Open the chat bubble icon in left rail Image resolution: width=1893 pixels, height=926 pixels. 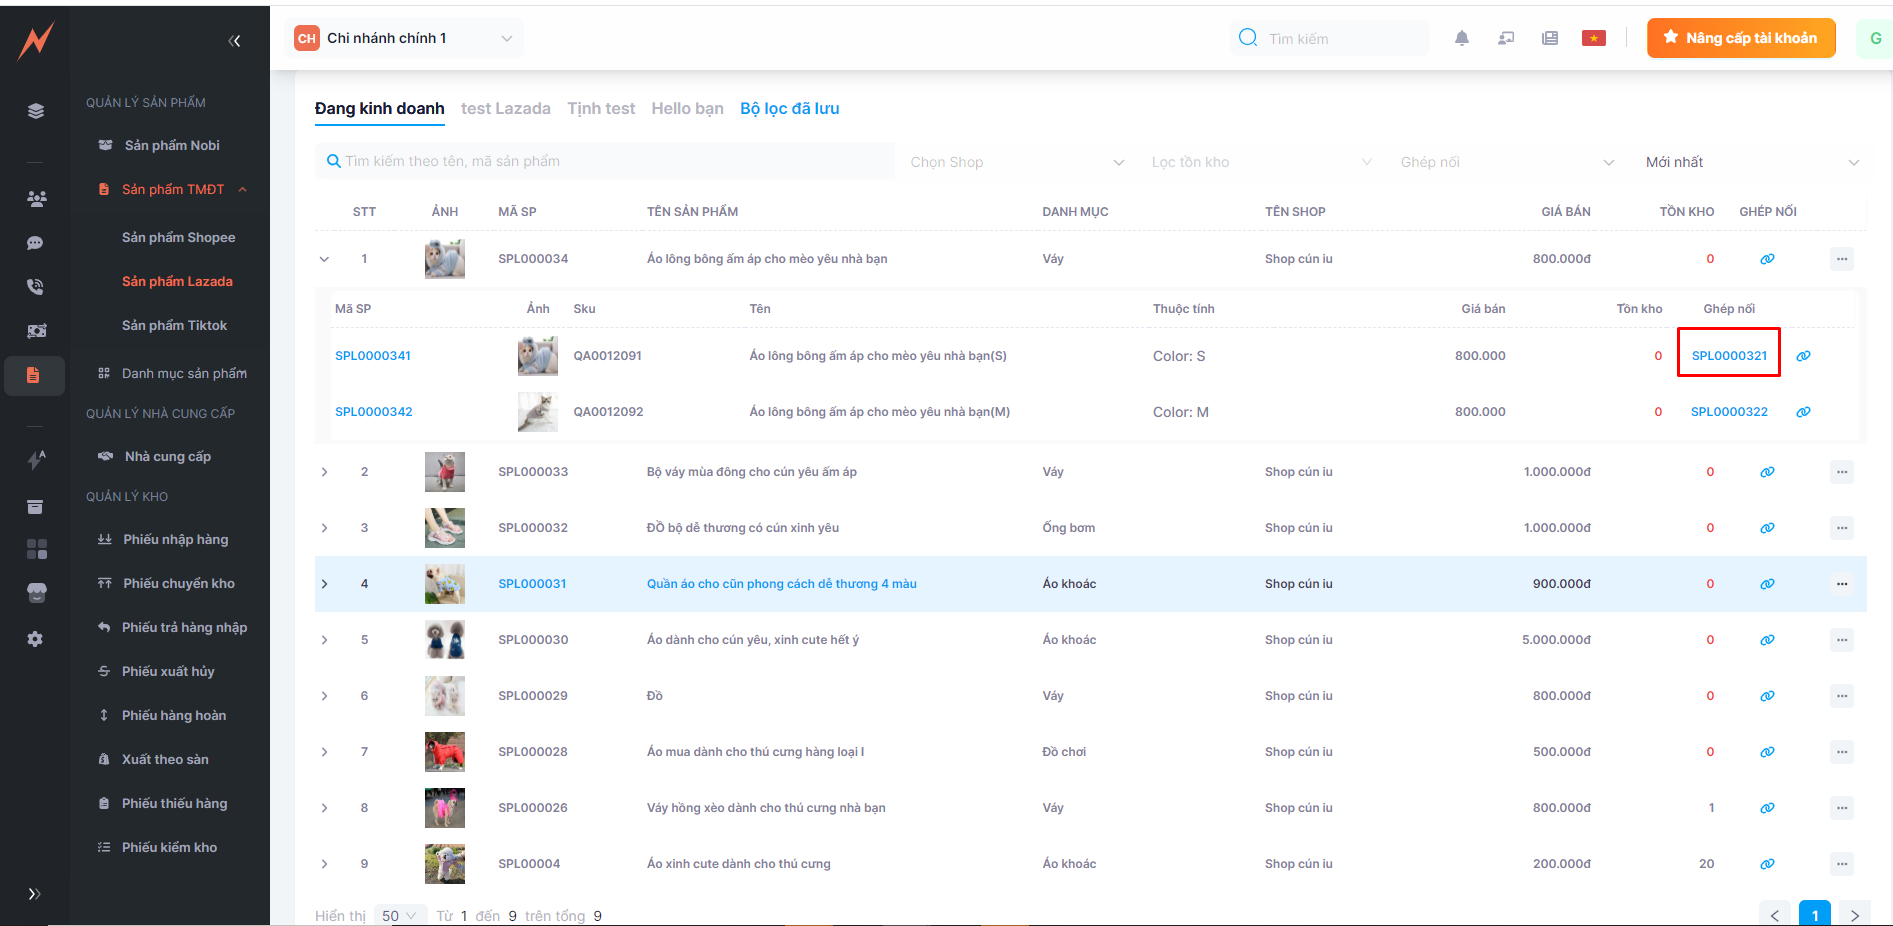click(x=35, y=243)
